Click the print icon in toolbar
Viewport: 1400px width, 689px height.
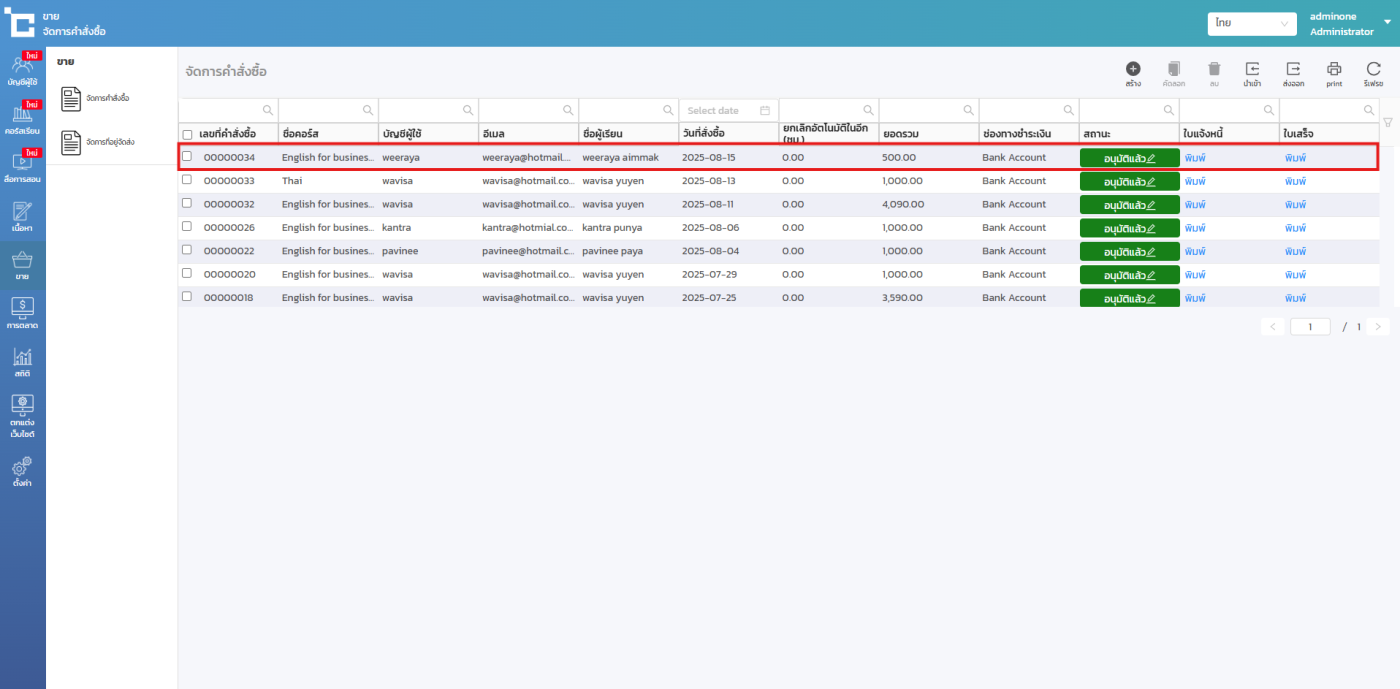point(1334,69)
